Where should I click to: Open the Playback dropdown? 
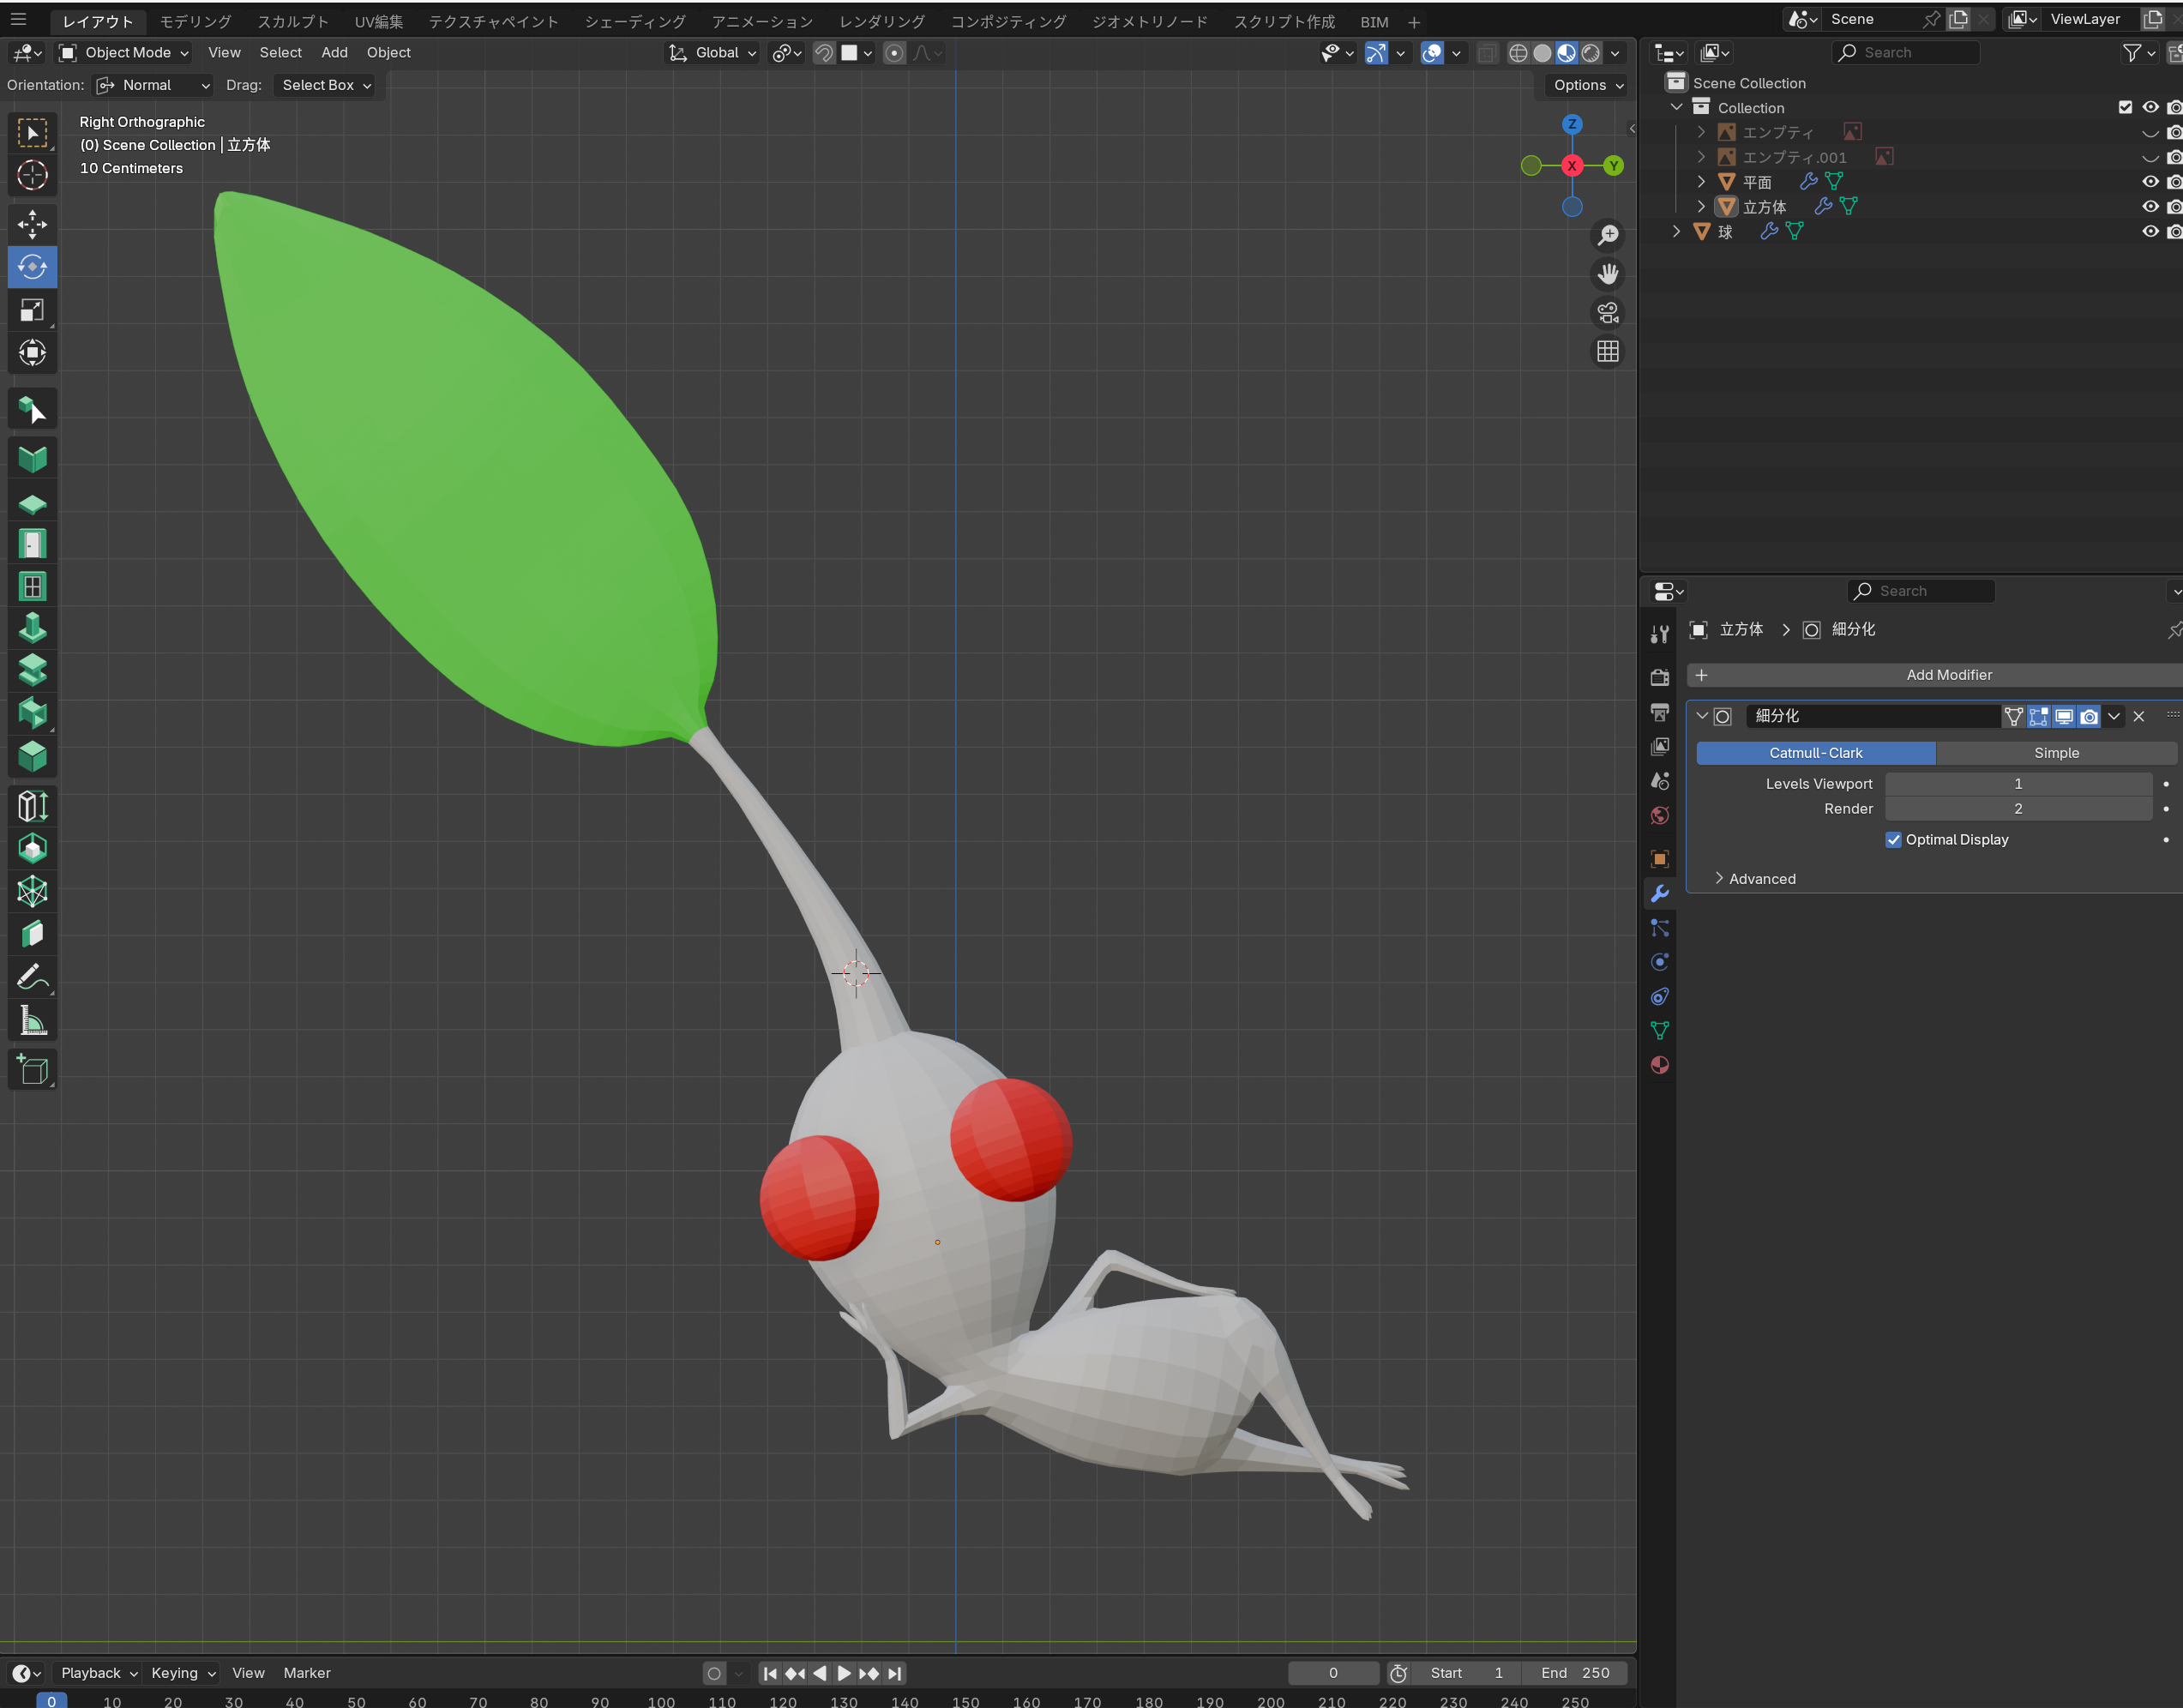pos(99,1673)
